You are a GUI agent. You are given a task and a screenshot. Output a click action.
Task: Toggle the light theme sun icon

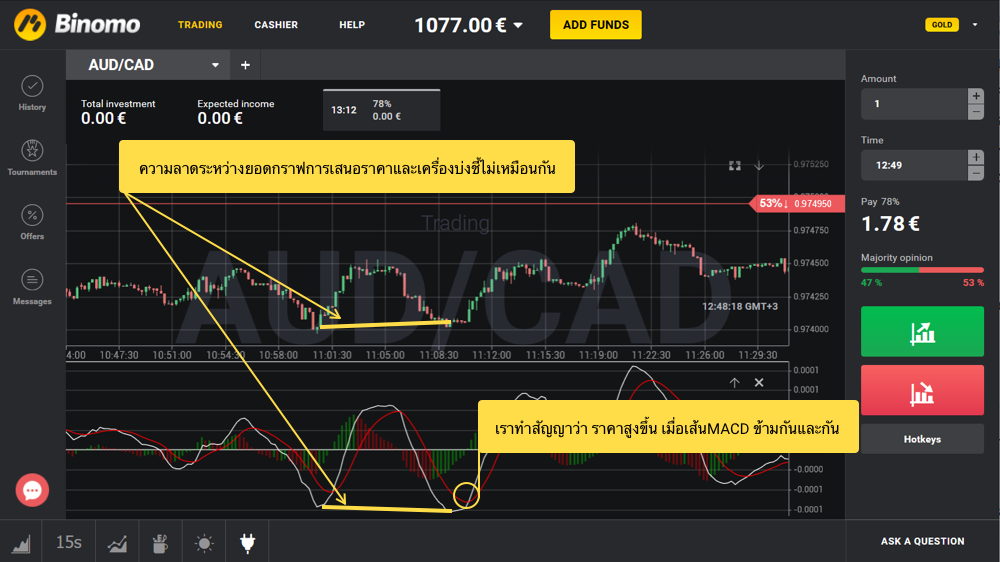point(204,543)
